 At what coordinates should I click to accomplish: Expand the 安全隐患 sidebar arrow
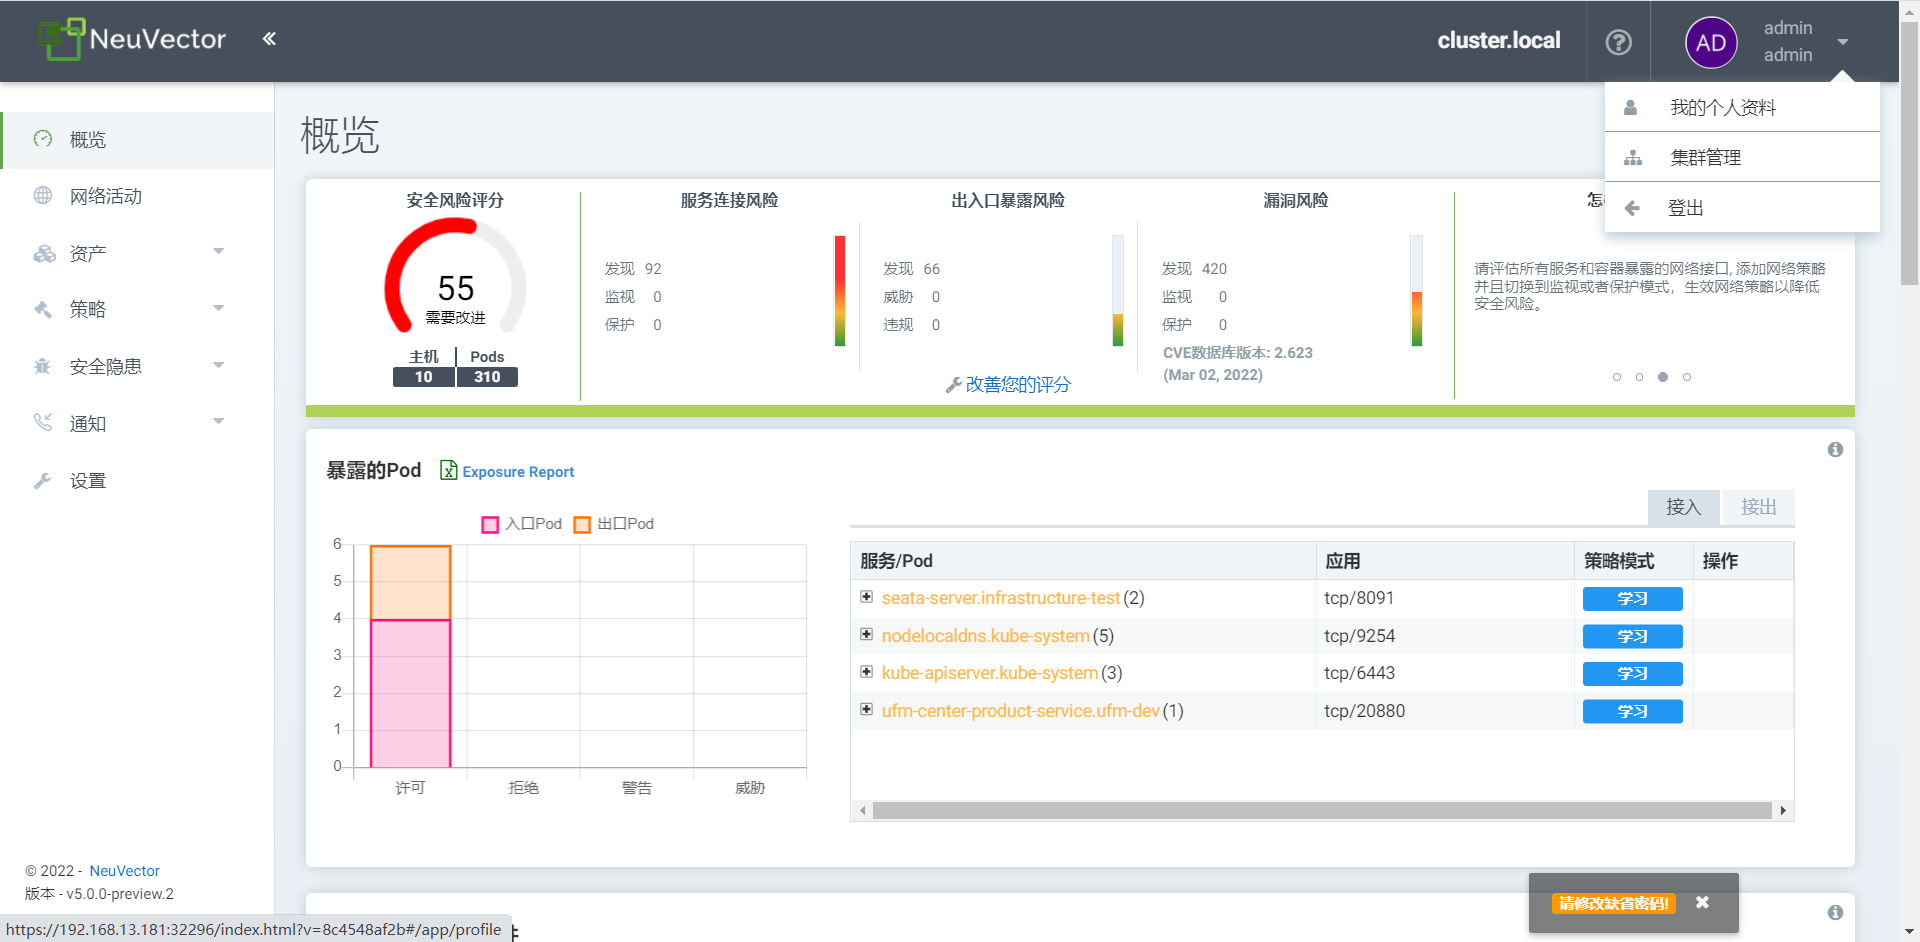coord(219,365)
